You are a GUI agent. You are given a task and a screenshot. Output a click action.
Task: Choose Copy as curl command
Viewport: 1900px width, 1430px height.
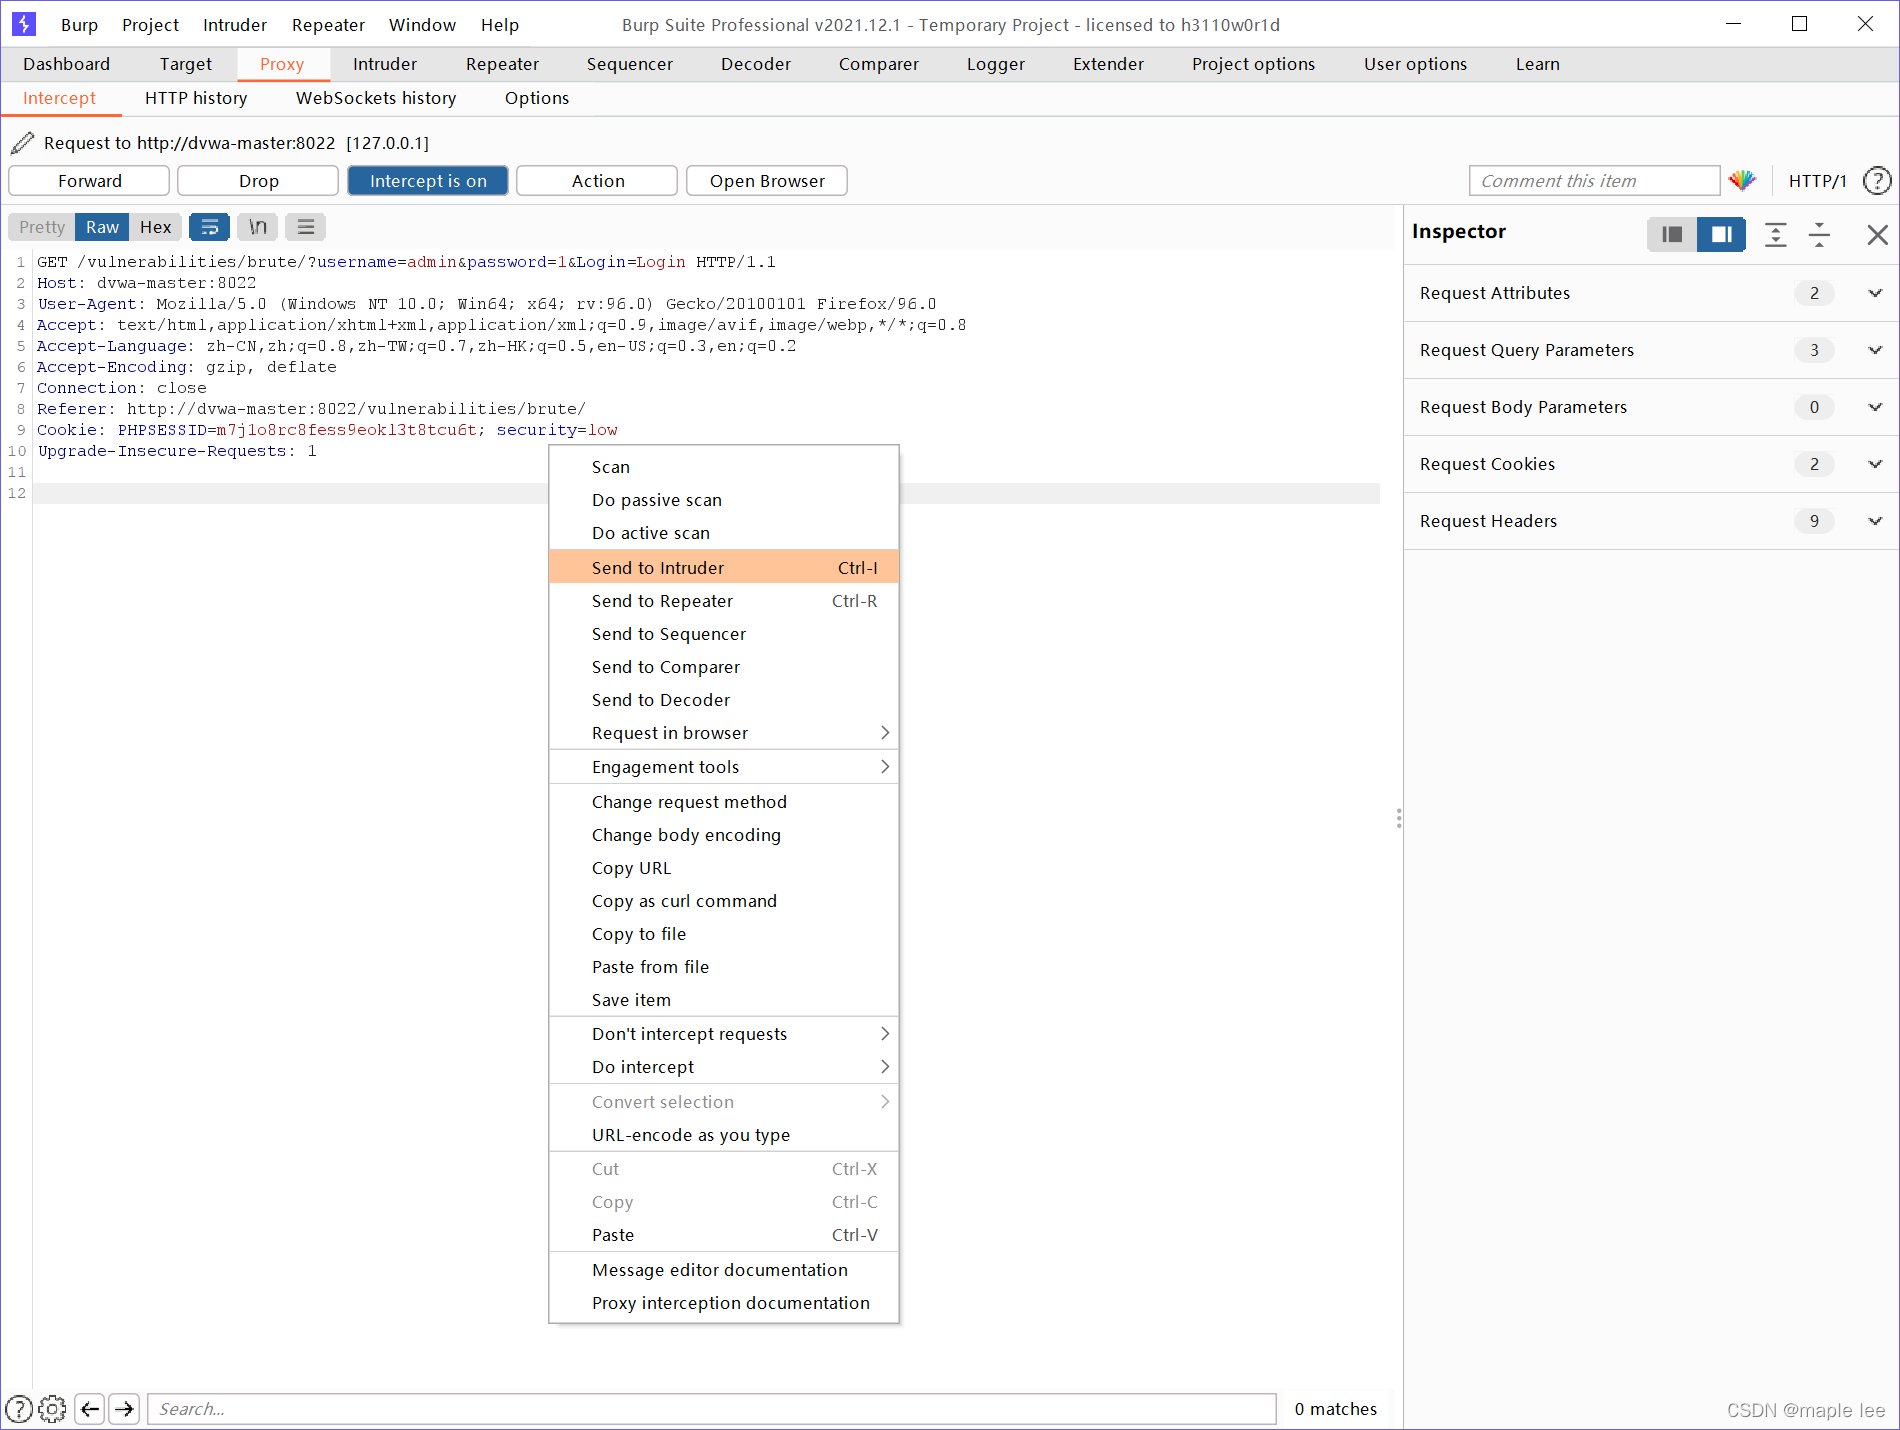coord(724,901)
